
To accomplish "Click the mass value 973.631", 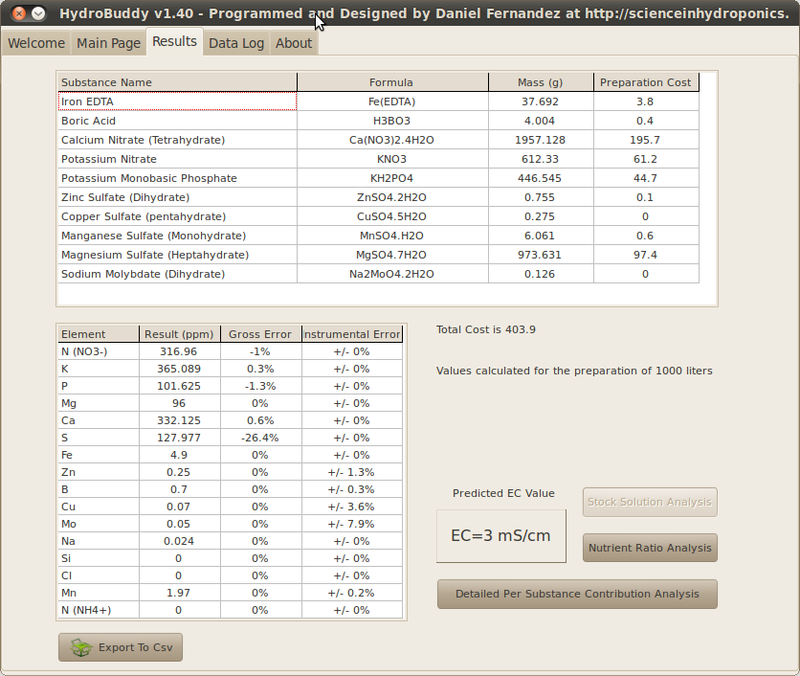I will [540, 255].
